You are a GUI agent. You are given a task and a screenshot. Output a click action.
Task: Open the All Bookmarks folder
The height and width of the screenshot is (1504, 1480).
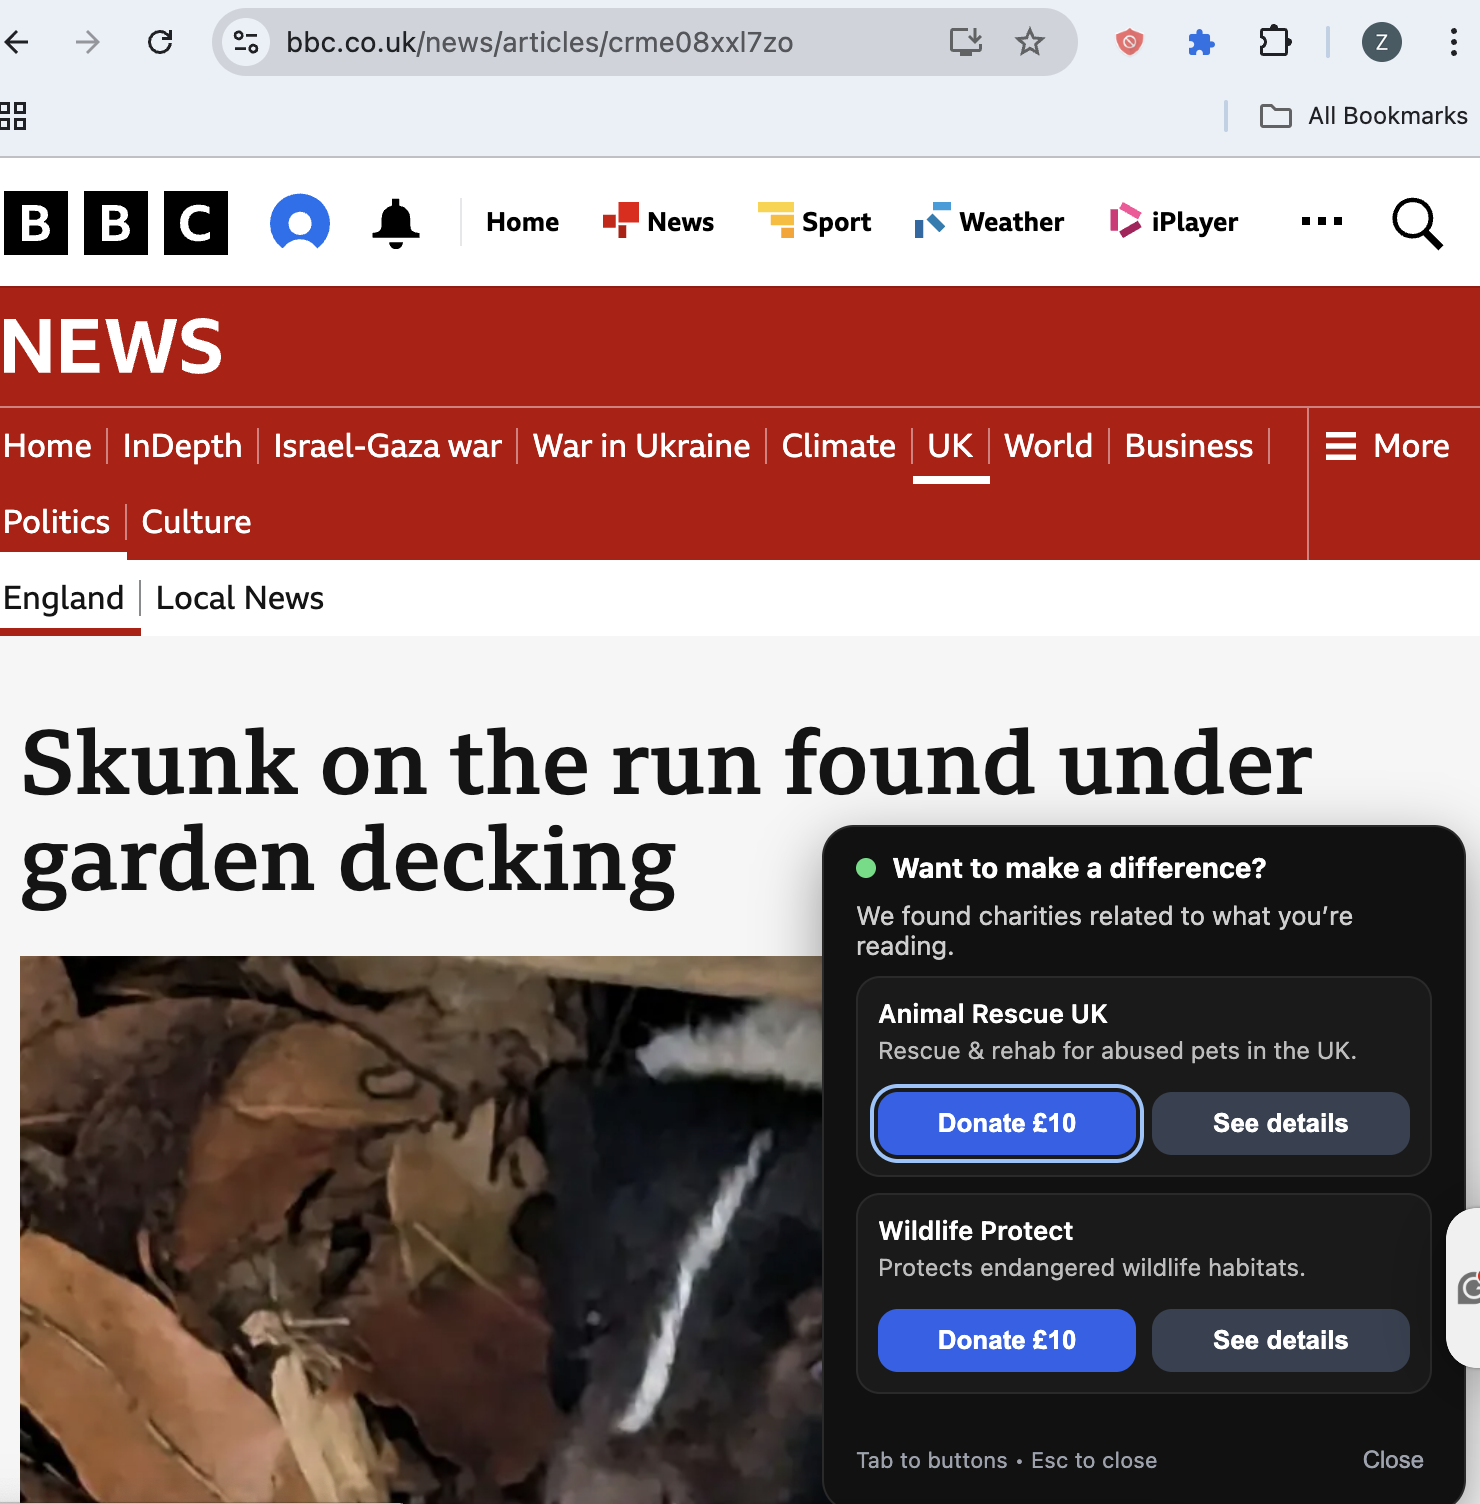[x=1363, y=116]
